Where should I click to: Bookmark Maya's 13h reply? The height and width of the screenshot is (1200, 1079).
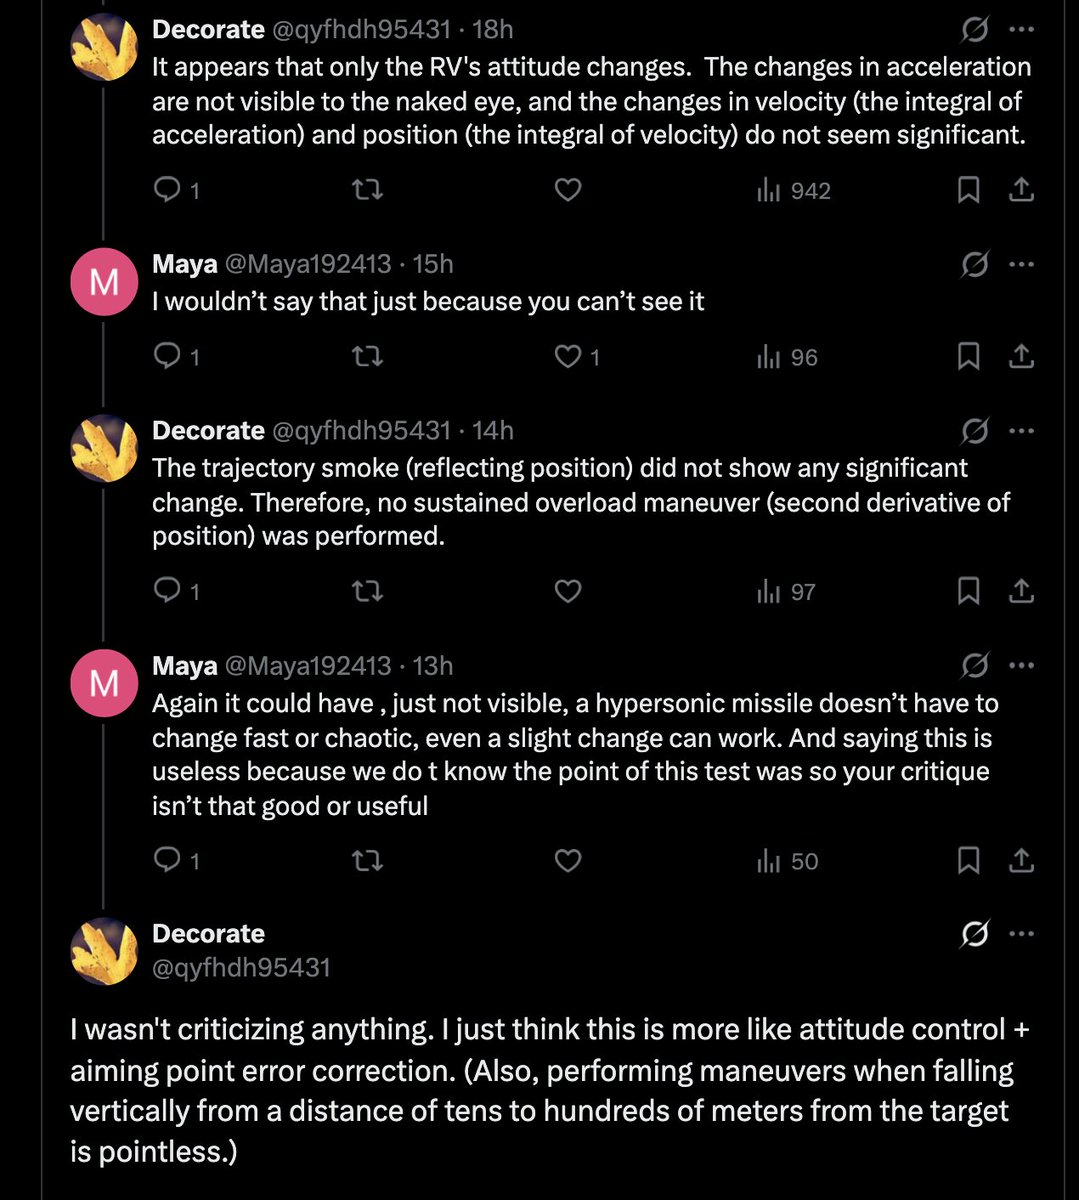click(x=968, y=860)
